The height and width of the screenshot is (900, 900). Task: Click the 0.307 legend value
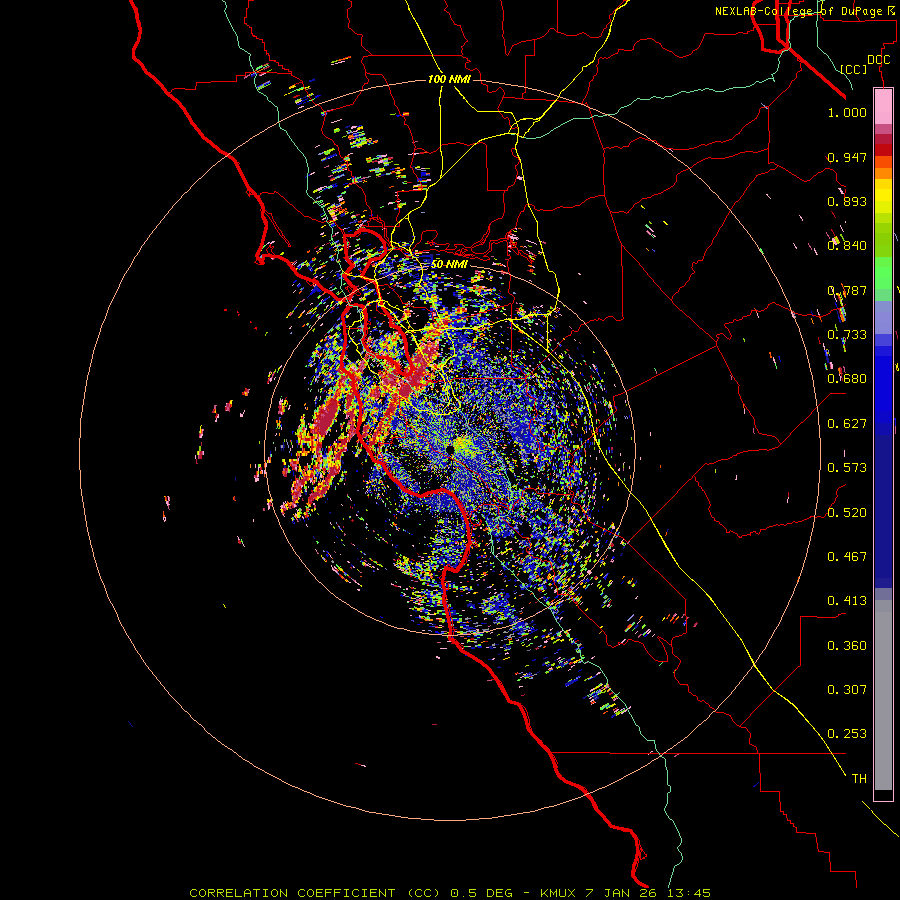click(847, 690)
